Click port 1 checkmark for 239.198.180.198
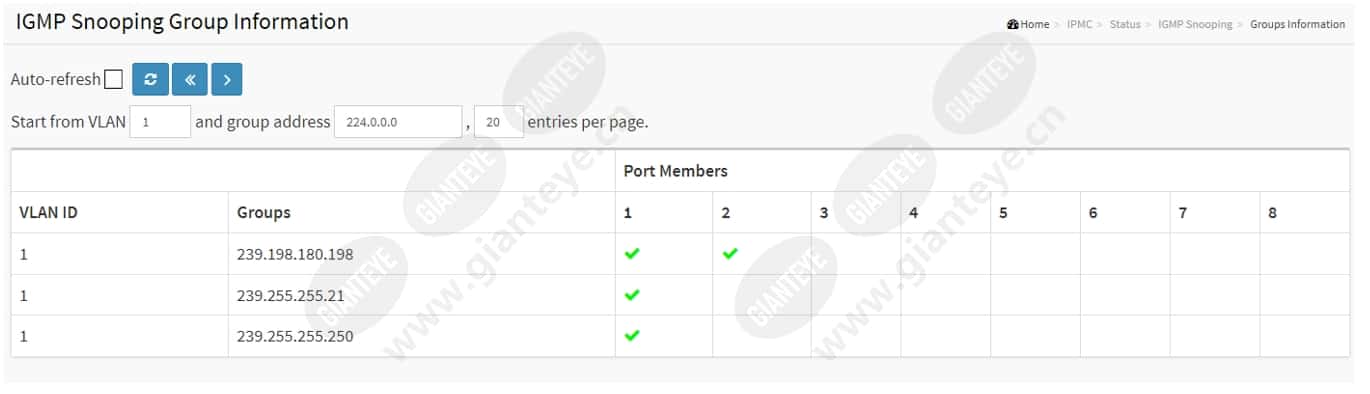The image size is (1370, 394). point(631,254)
